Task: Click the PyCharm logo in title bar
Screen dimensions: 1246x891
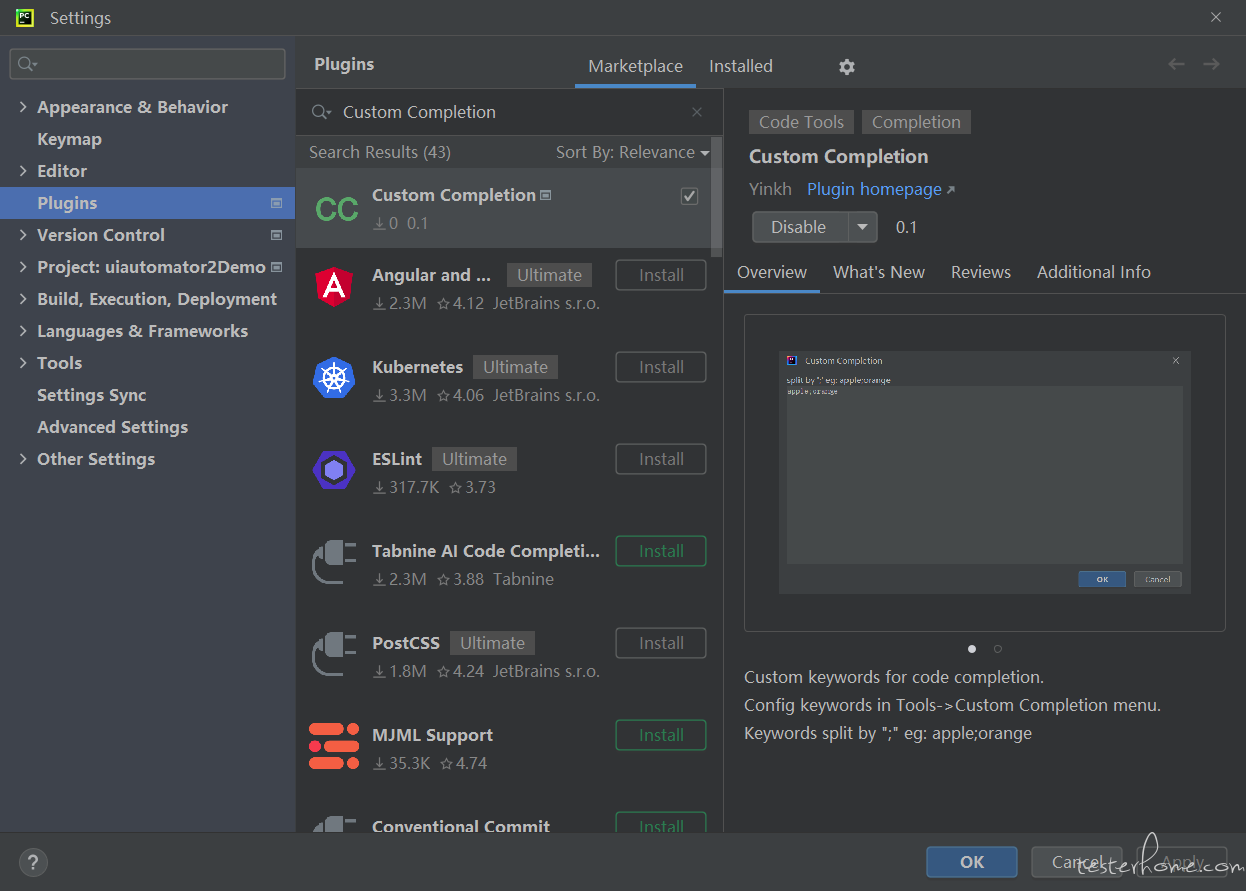Action: [25, 17]
